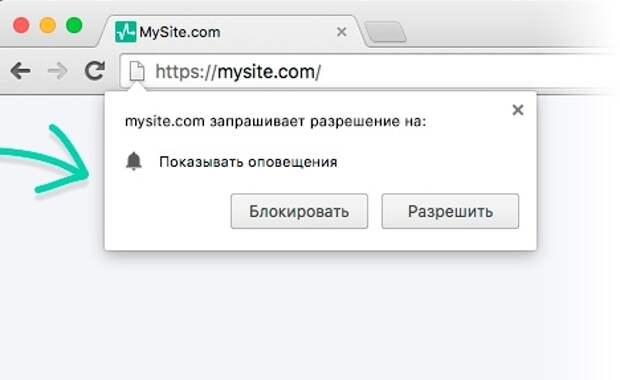Click the Показывать оповещения label
620x380 pixels.
tap(248, 162)
